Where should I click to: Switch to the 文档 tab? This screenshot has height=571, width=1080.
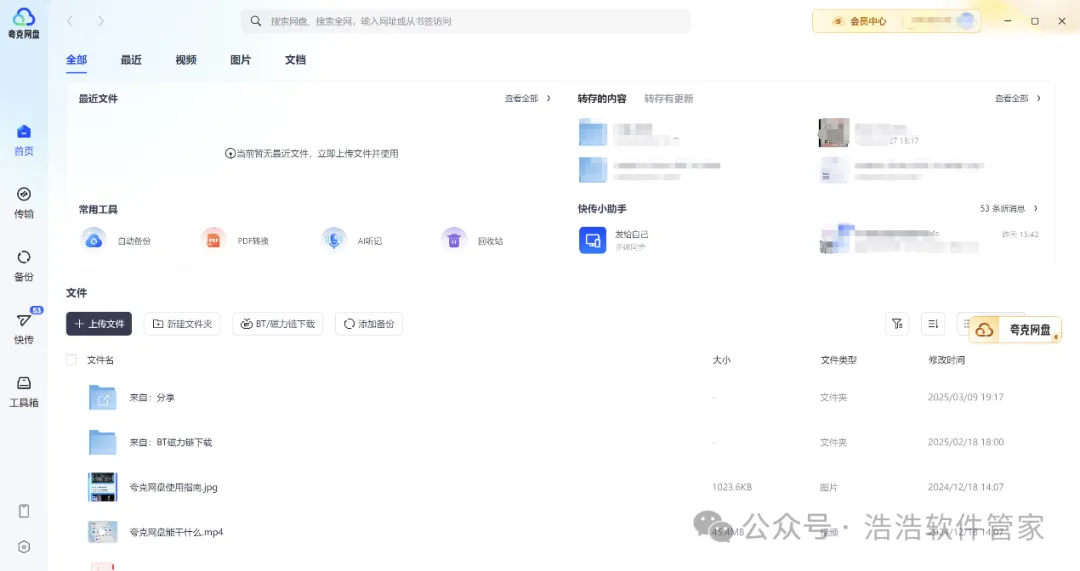click(295, 60)
